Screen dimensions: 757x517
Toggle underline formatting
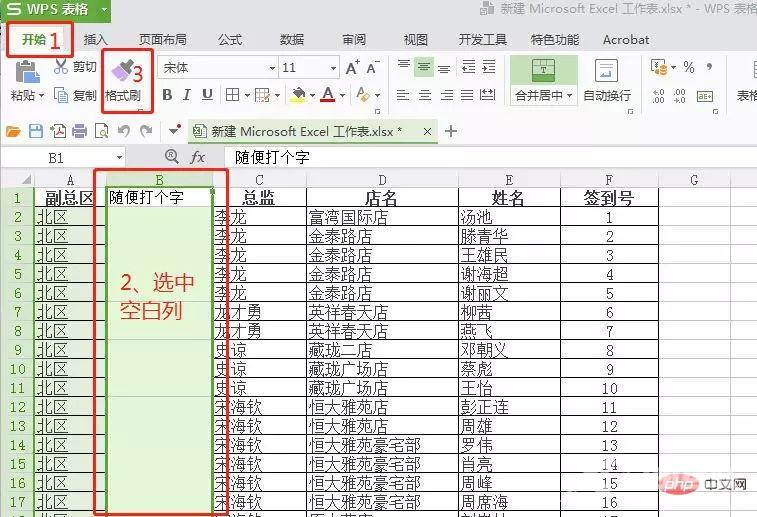click(x=207, y=95)
